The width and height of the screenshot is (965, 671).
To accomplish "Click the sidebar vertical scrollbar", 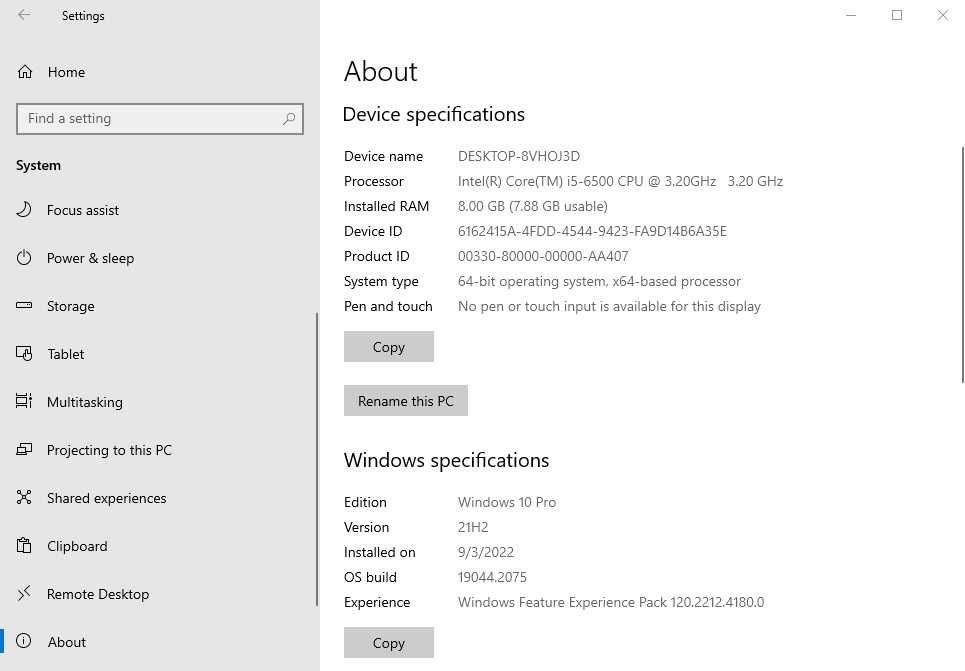I will pos(317,459).
